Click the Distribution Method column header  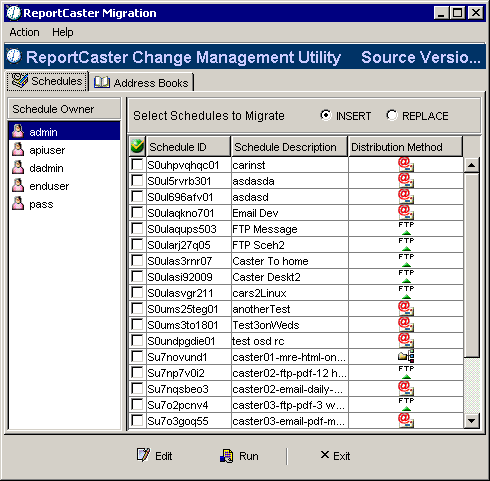405,147
